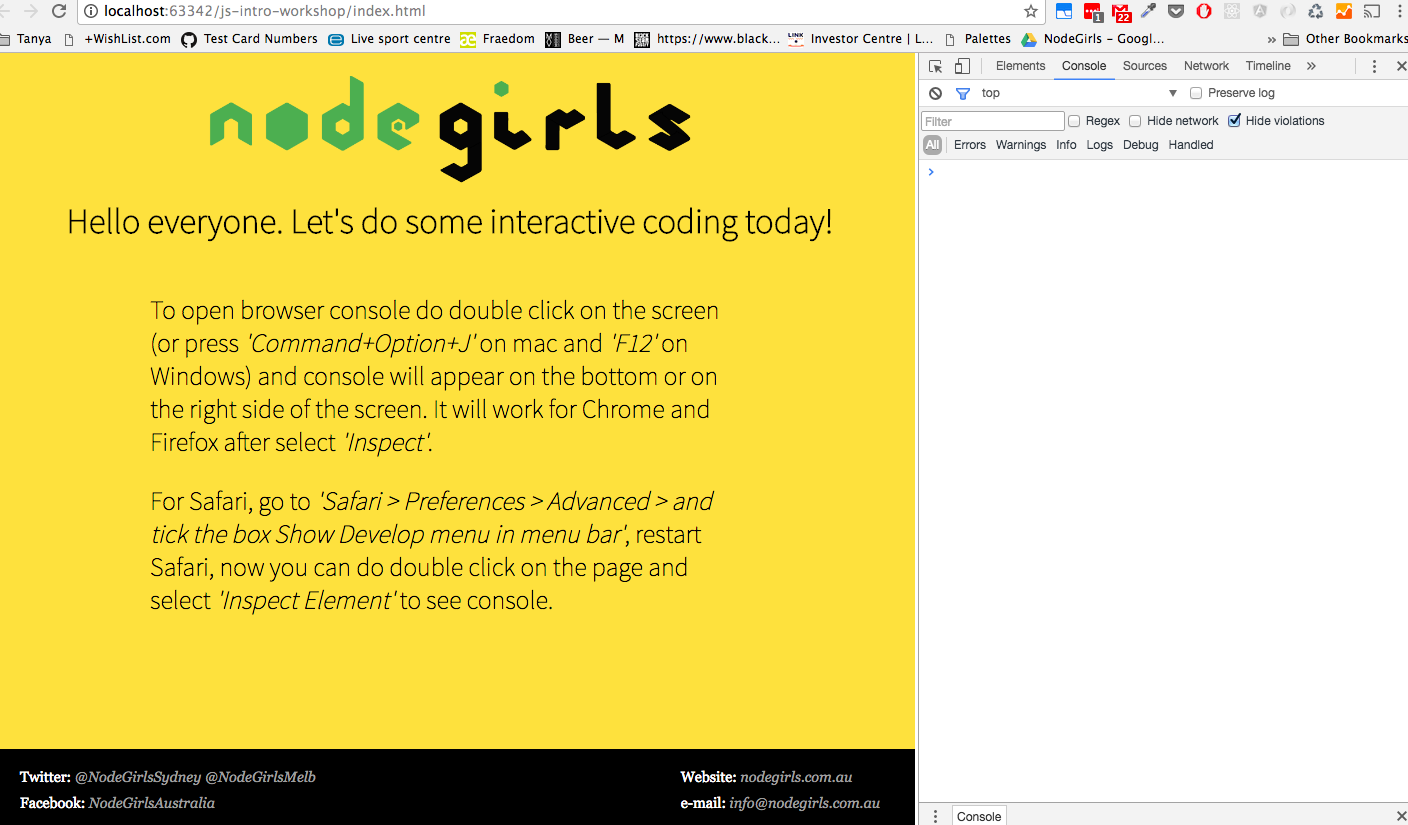Filter console by Debug
This screenshot has height=825, width=1408.
tap(1141, 145)
